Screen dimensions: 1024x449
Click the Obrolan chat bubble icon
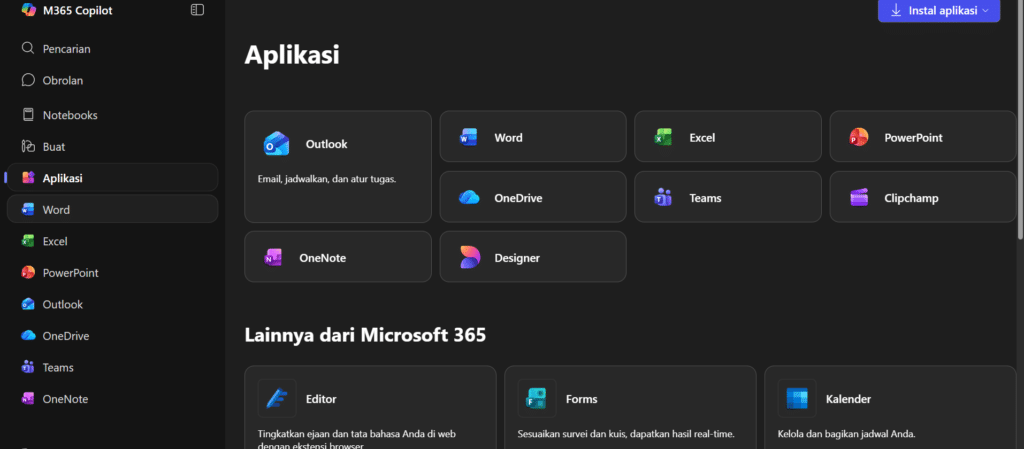coord(27,80)
